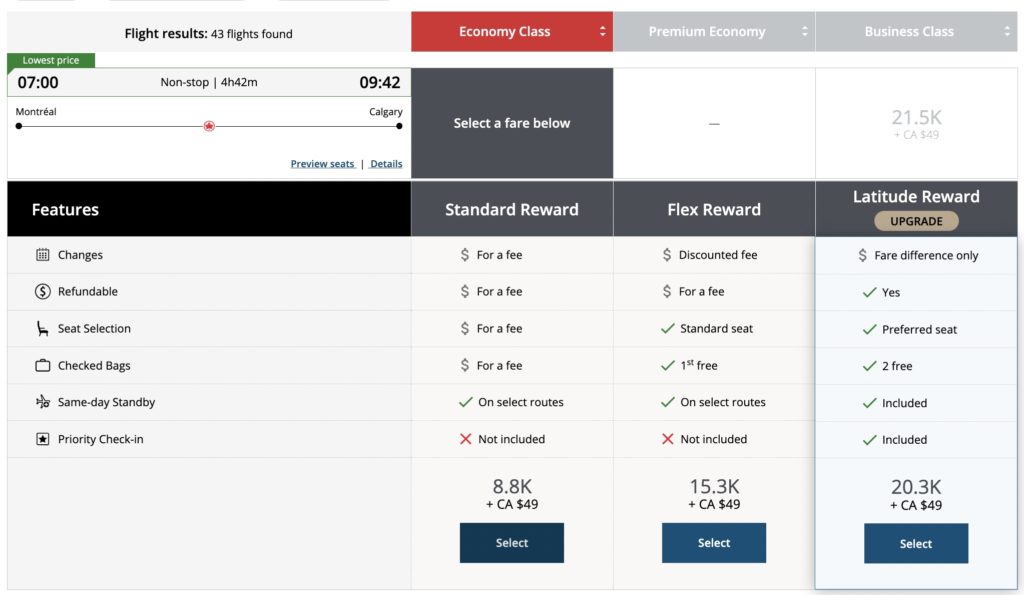Image resolution: width=1024 pixels, height=595 pixels.
Task: Select the Standard Reward 8.8K fare
Action: pyautogui.click(x=511, y=543)
